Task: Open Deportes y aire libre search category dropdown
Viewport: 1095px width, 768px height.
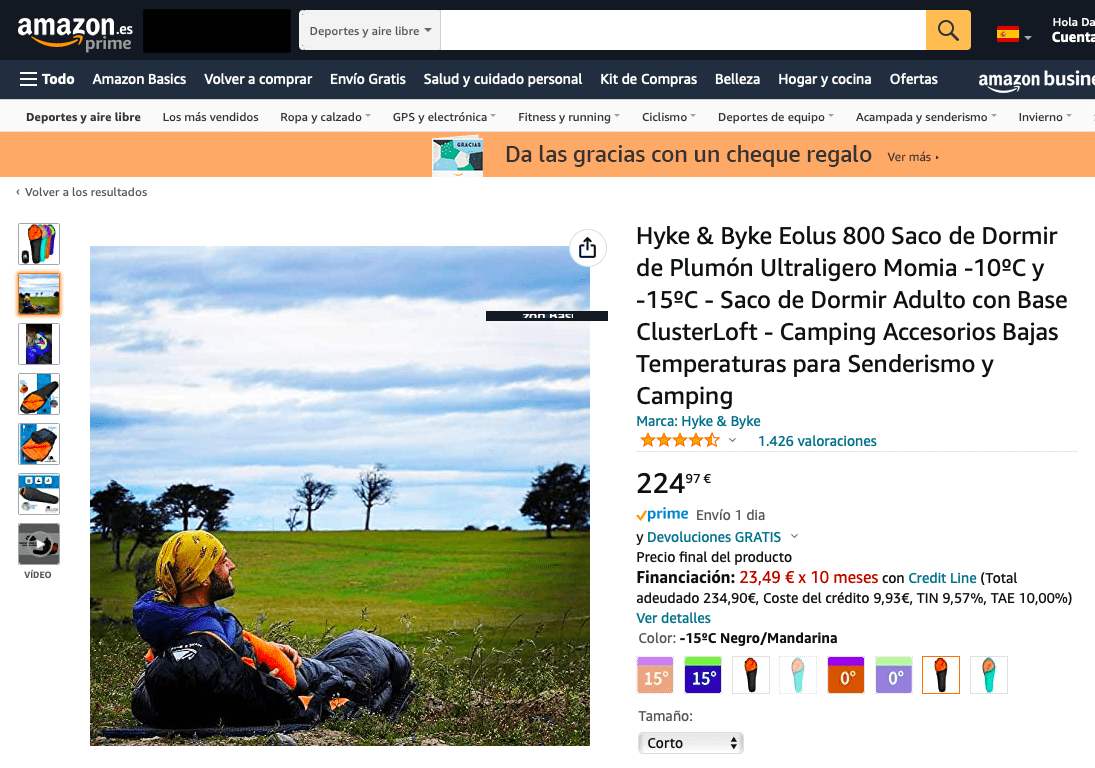Action: pyautogui.click(x=370, y=31)
